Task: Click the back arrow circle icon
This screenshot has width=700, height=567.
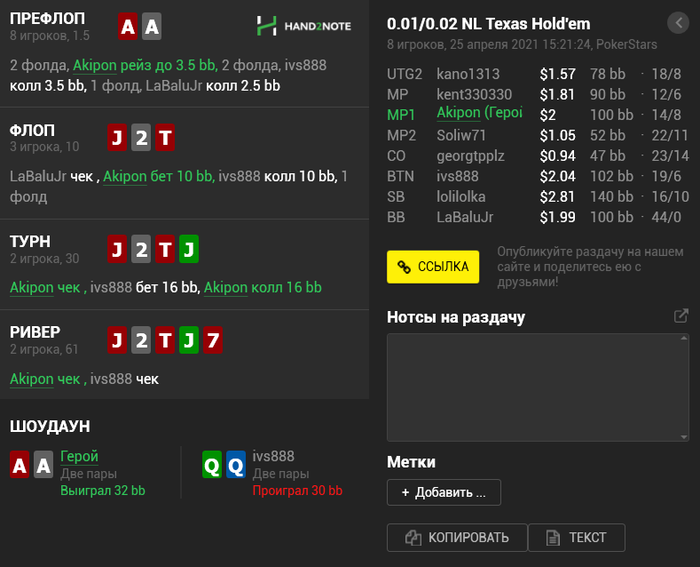Action: coord(678,22)
